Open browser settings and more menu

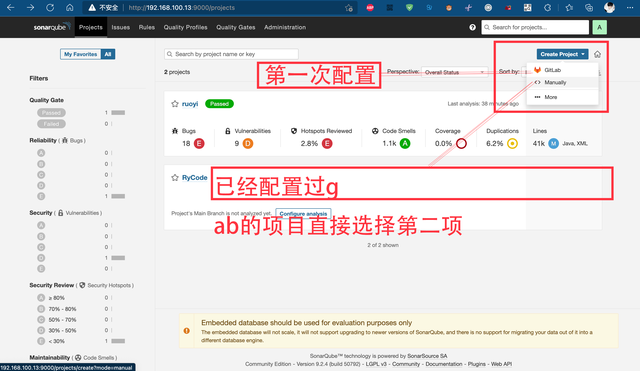(630, 7)
